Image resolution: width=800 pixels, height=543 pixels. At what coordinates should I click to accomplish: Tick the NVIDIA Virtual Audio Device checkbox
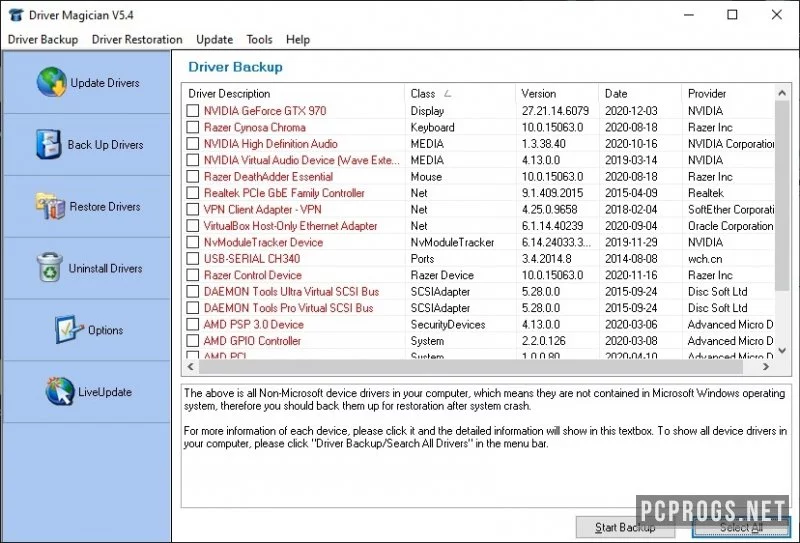(x=192, y=160)
